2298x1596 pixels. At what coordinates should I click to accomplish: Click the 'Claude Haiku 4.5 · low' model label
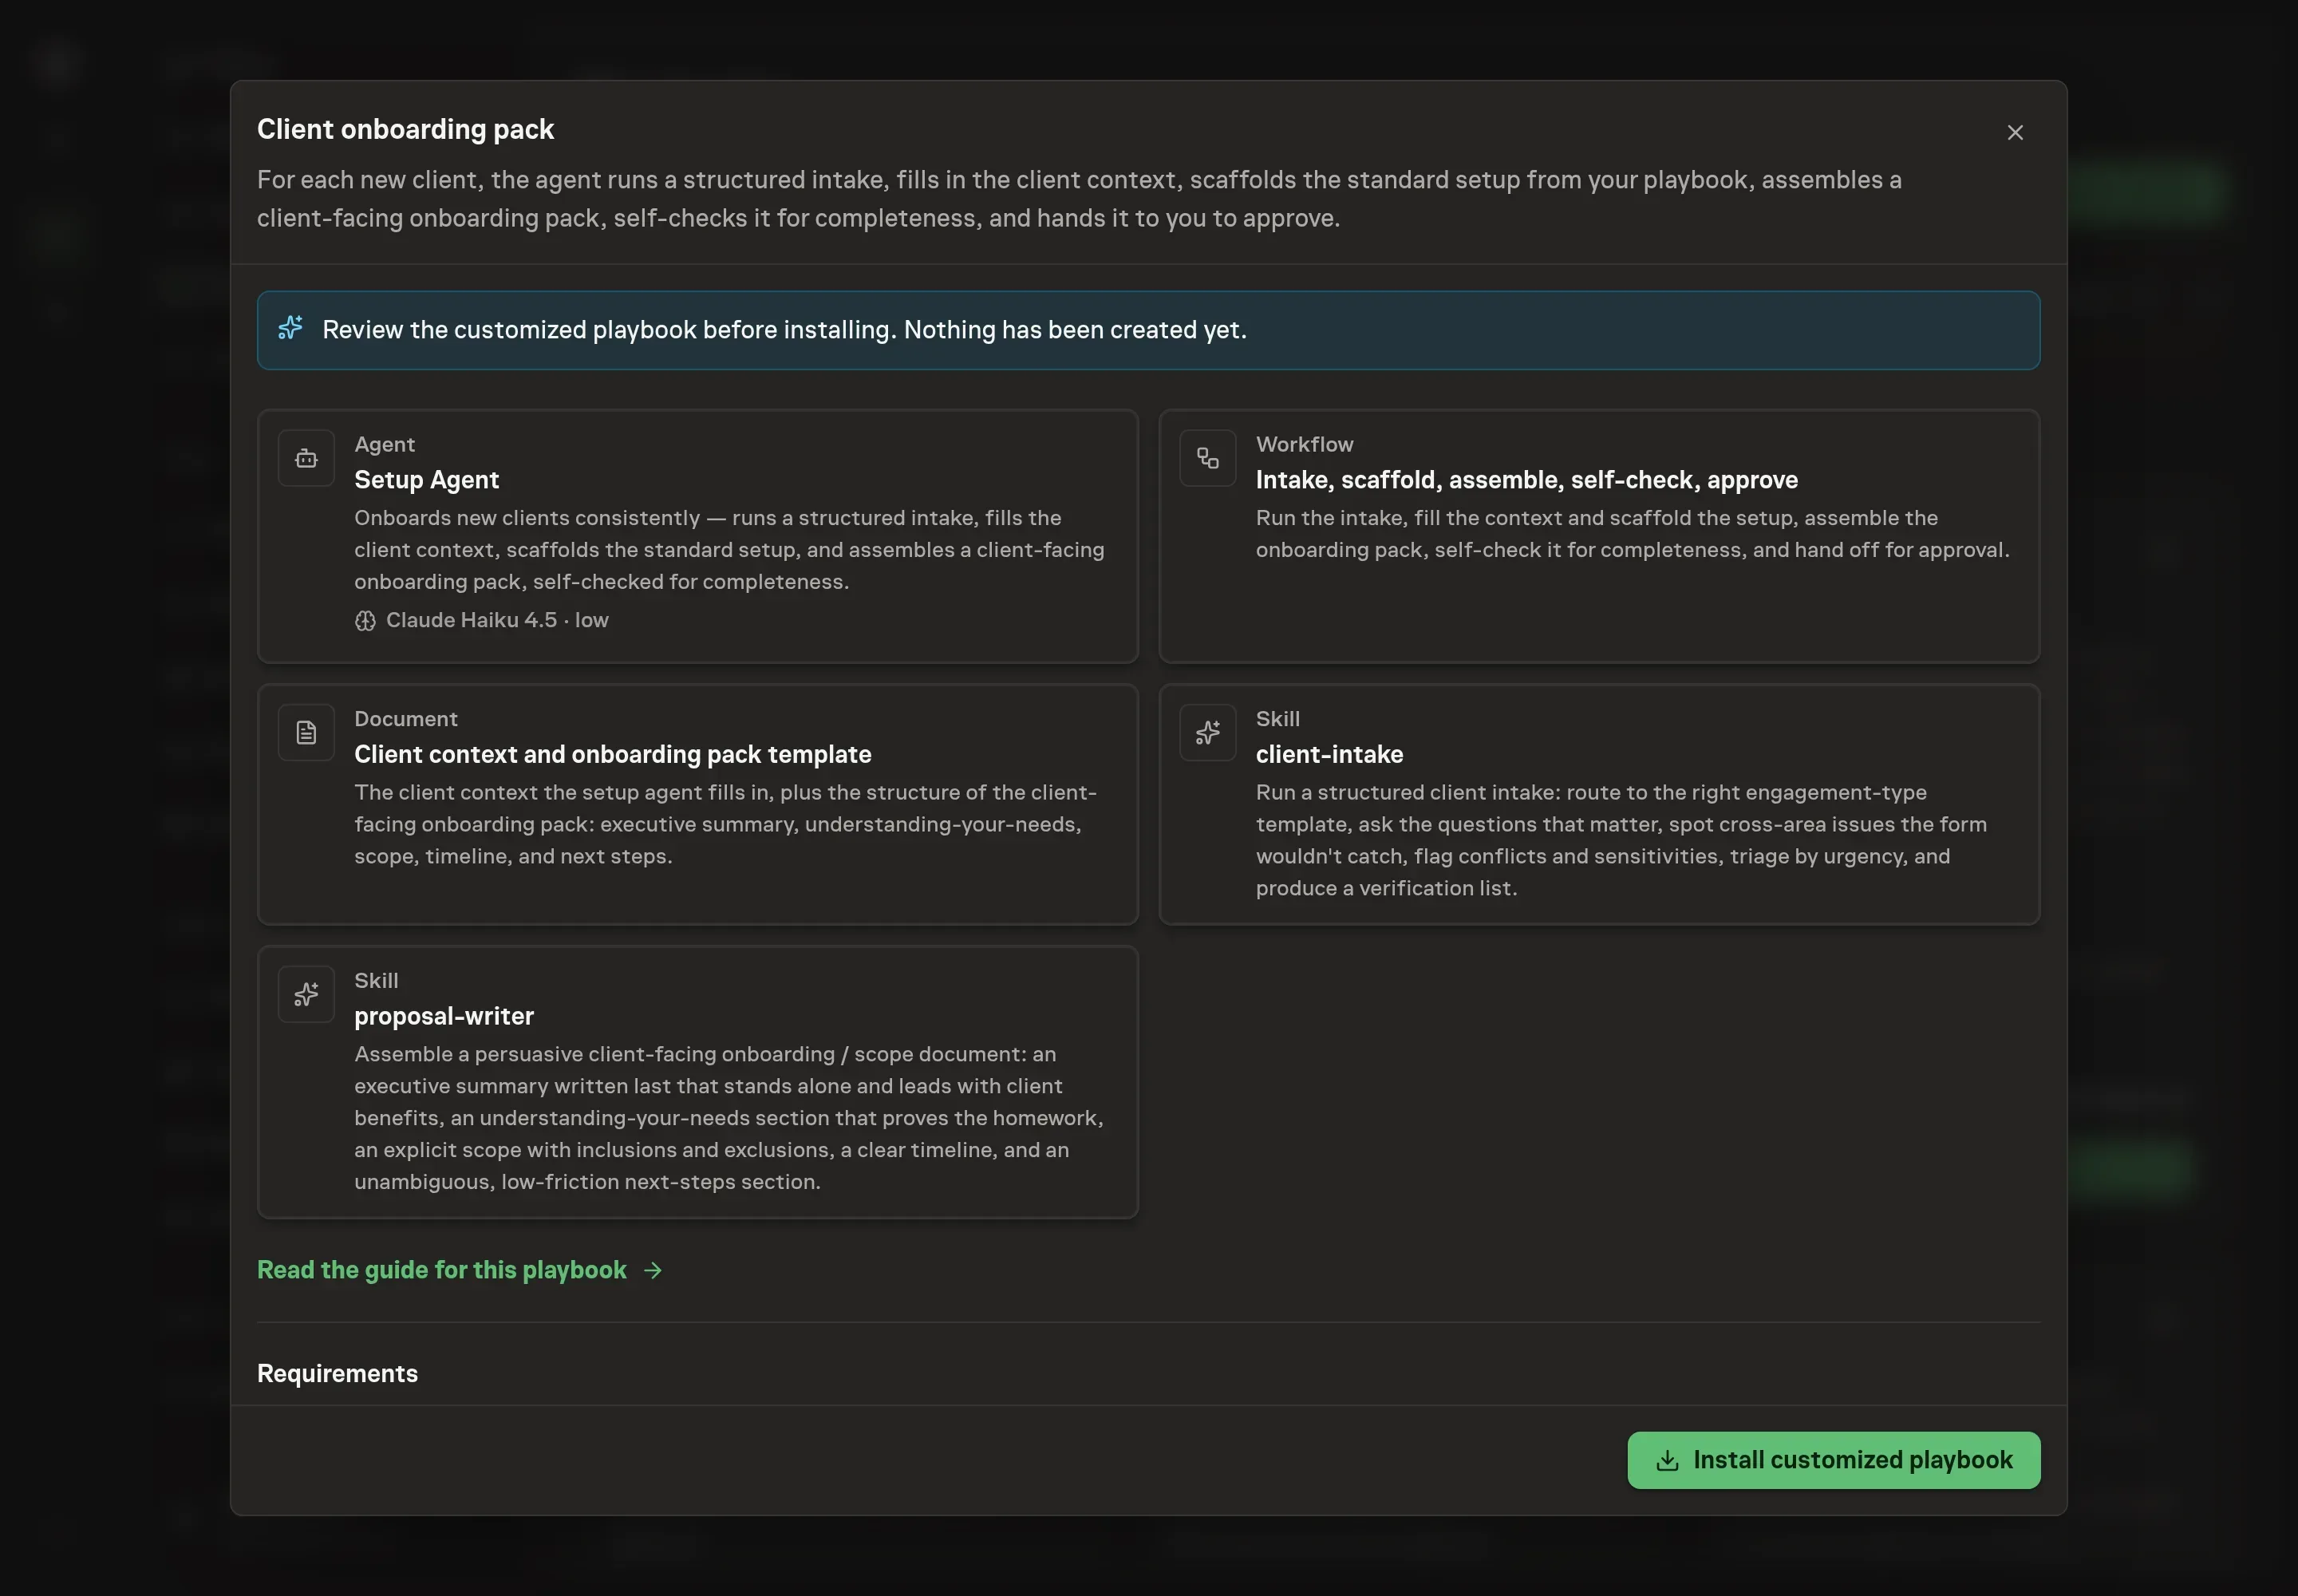click(x=497, y=620)
